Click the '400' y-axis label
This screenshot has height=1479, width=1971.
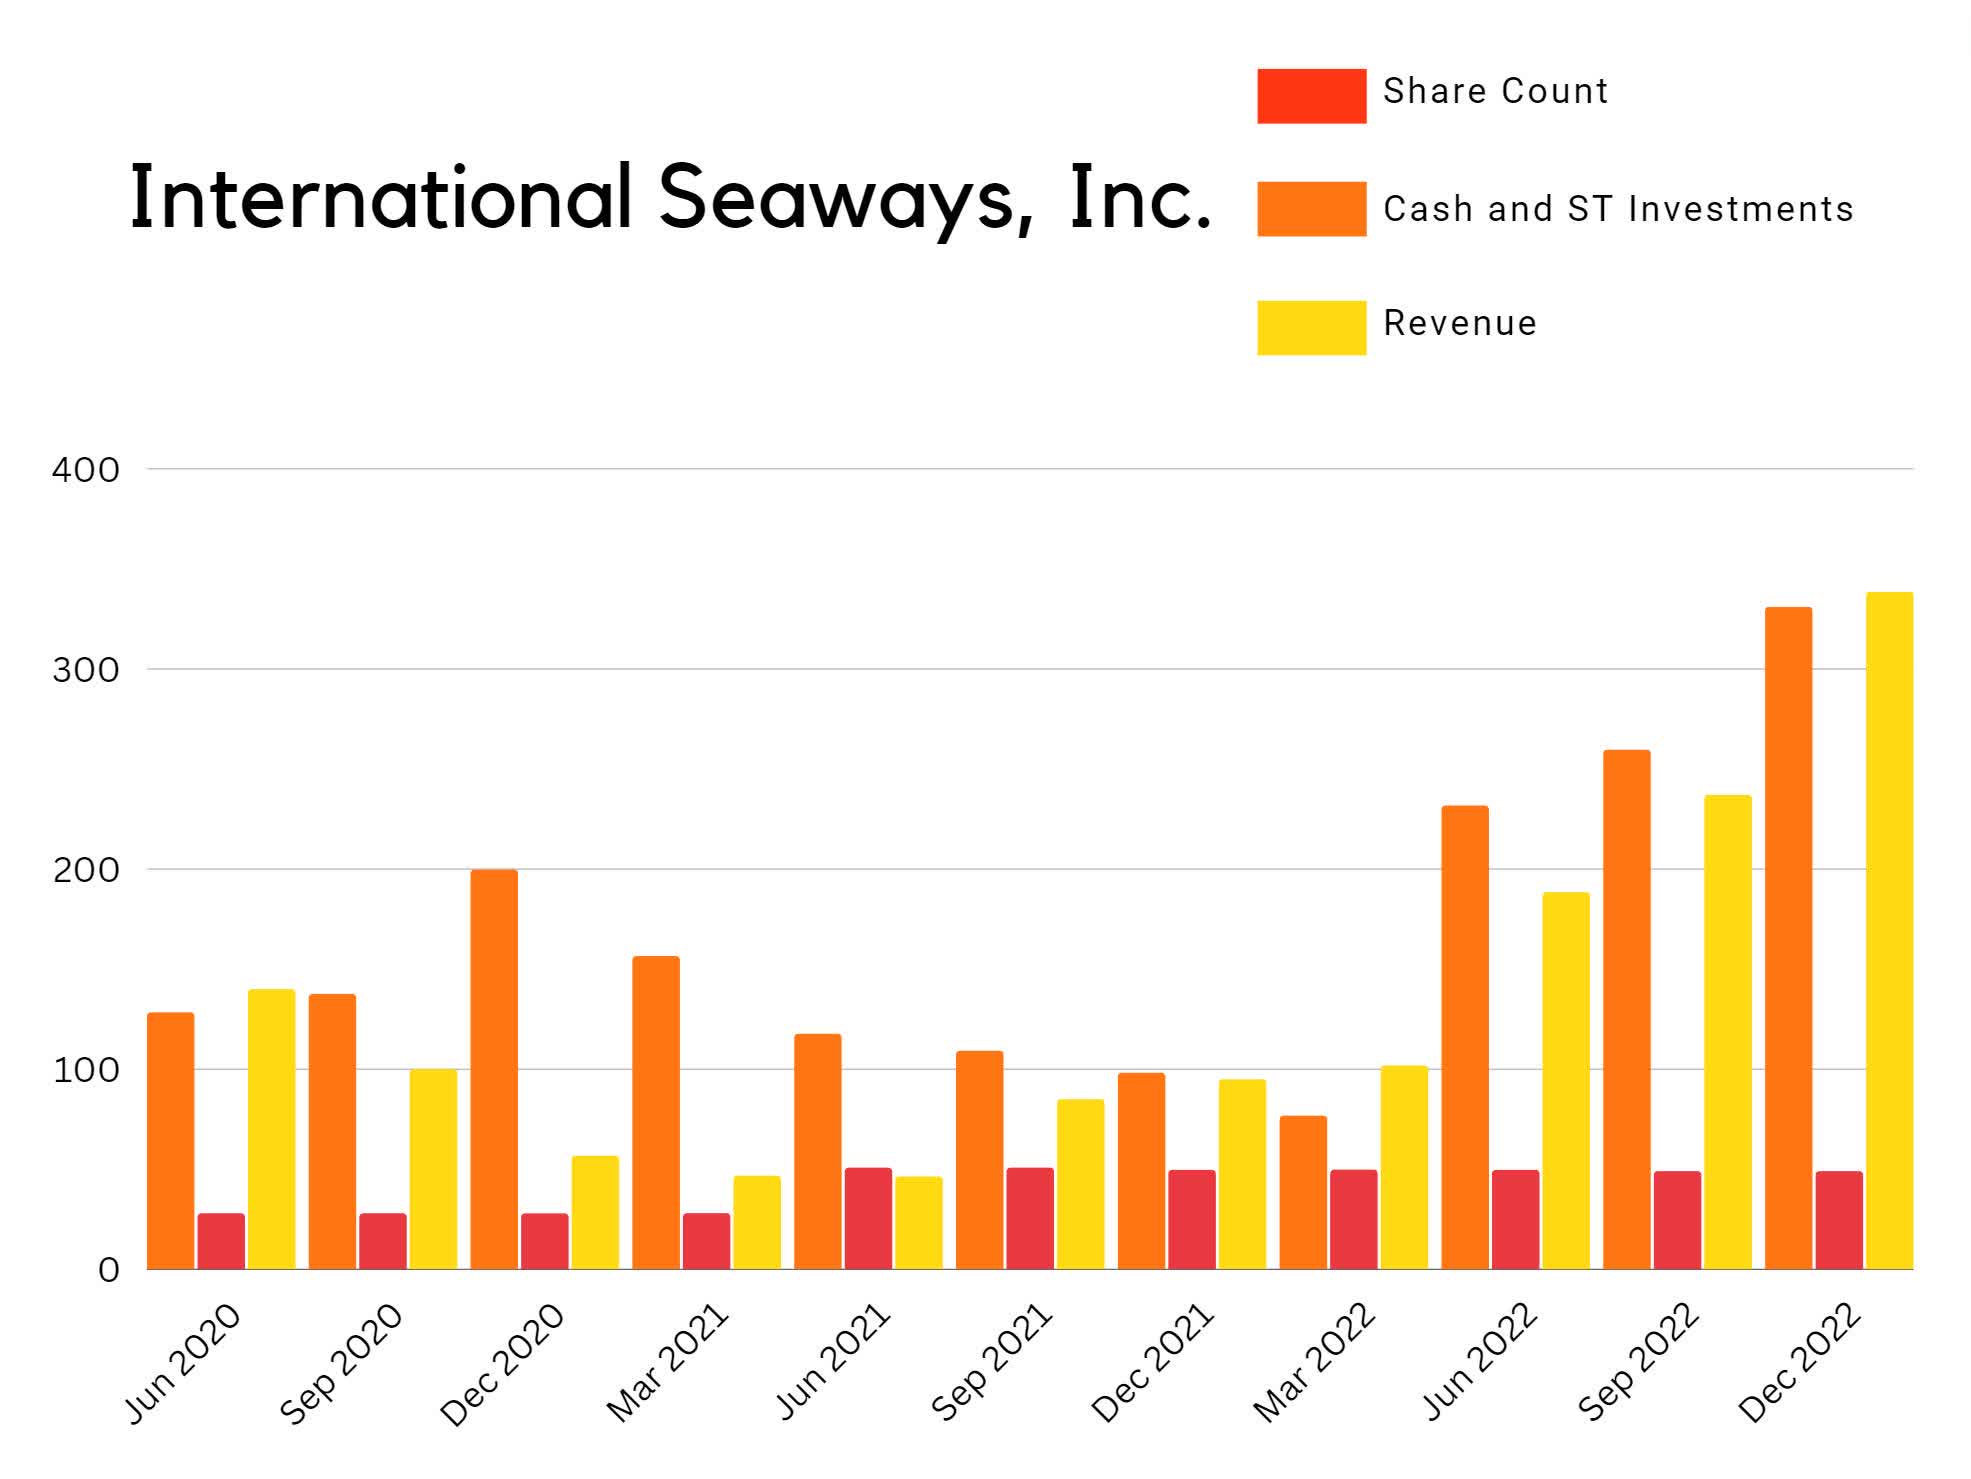tap(85, 470)
